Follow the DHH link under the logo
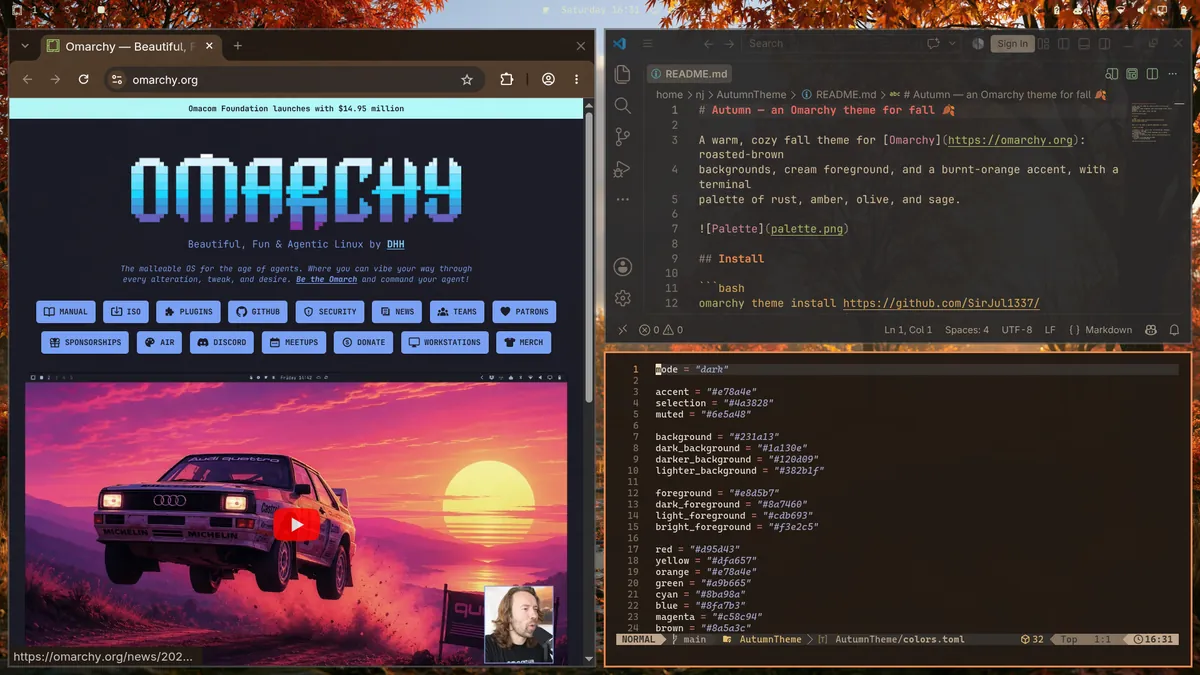 (396, 244)
